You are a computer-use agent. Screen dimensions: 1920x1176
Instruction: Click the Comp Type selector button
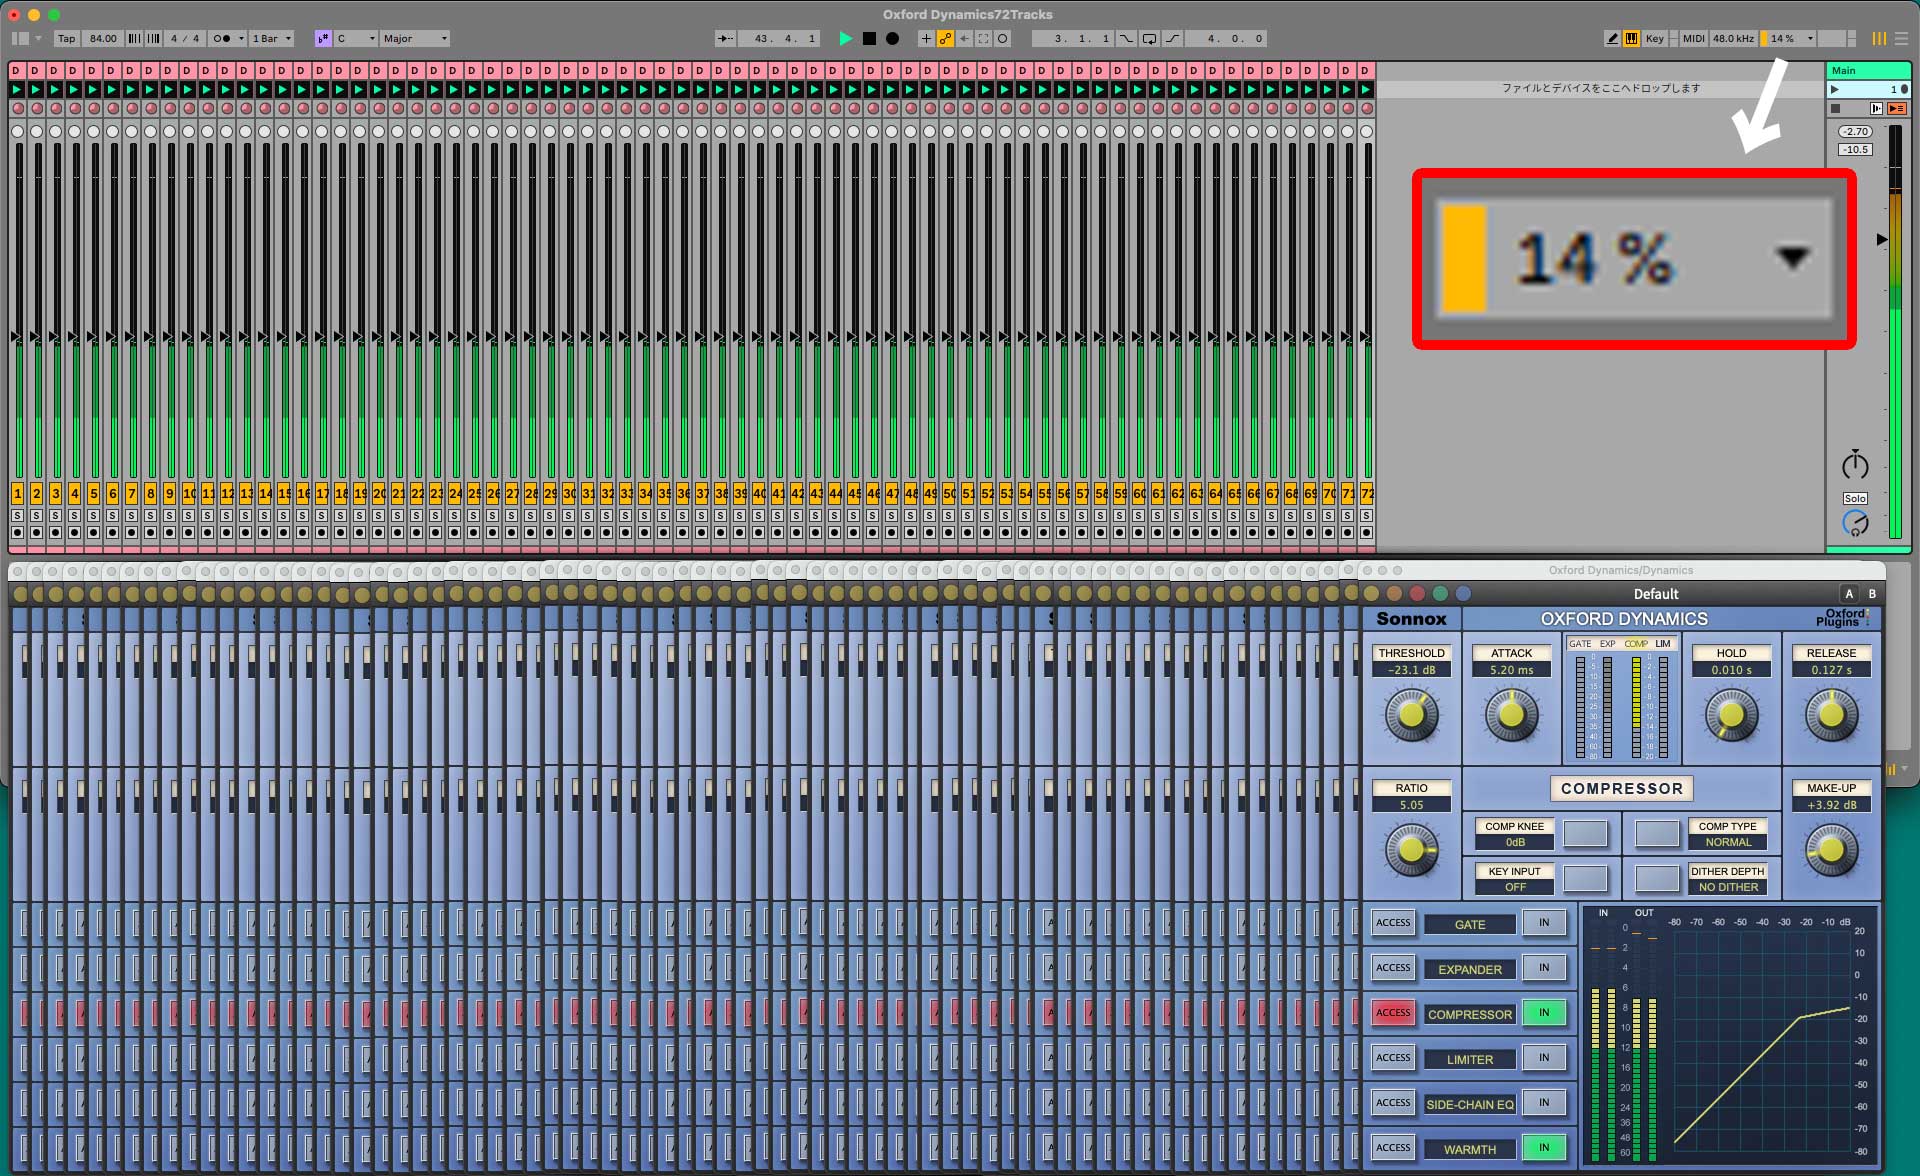coord(1657,833)
